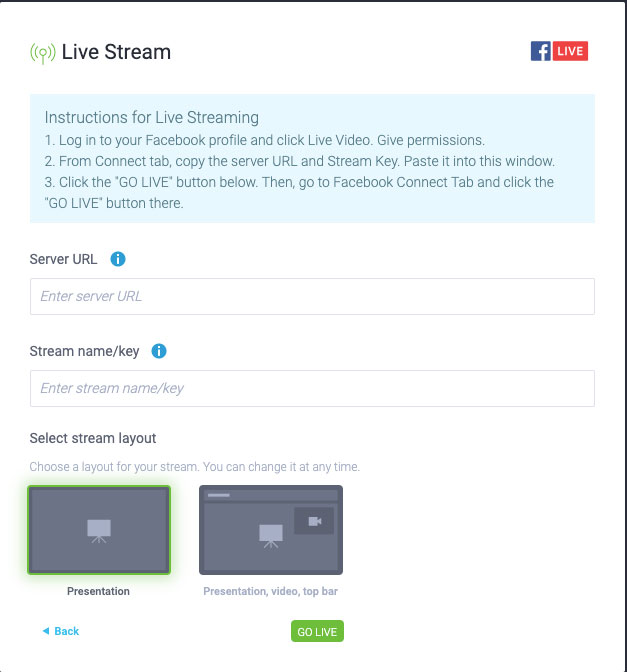The width and height of the screenshot is (627, 672).
Task: Click the GO LIVE button
Action: click(317, 631)
